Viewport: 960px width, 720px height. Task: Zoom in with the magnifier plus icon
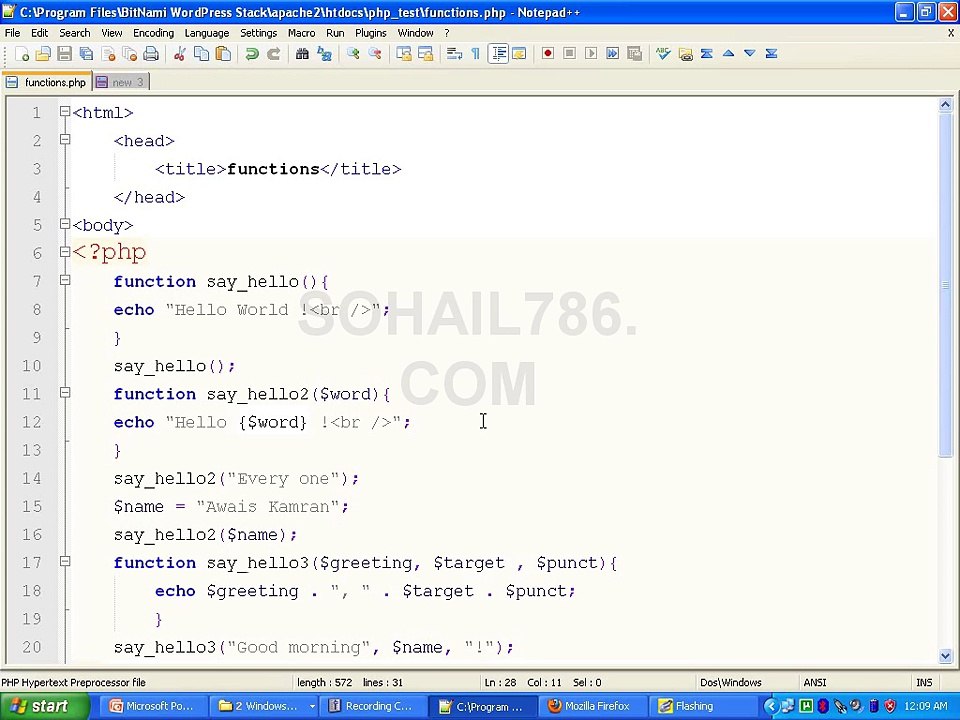(x=353, y=54)
